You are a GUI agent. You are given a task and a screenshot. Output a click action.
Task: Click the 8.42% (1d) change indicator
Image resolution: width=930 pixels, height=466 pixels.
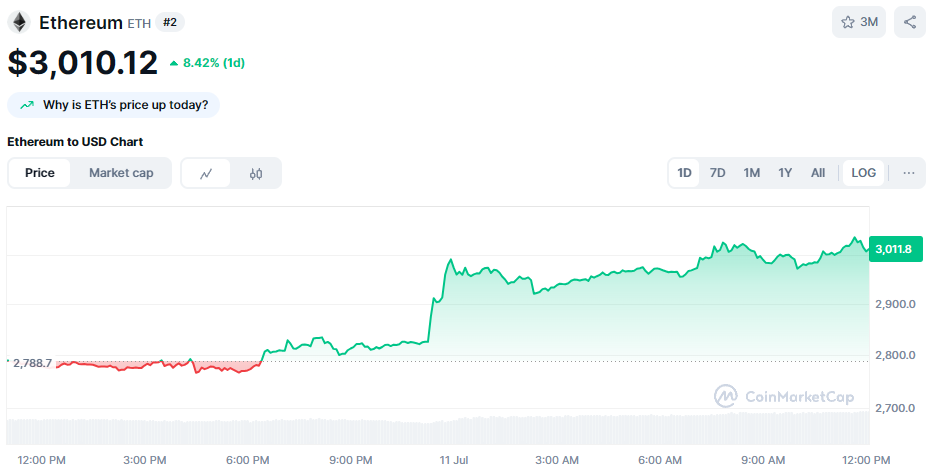point(207,63)
